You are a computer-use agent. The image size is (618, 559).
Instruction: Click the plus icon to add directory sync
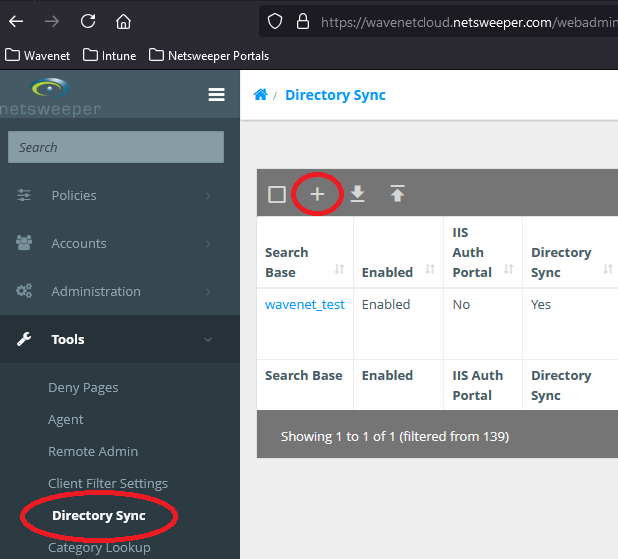click(x=317, y=194)
